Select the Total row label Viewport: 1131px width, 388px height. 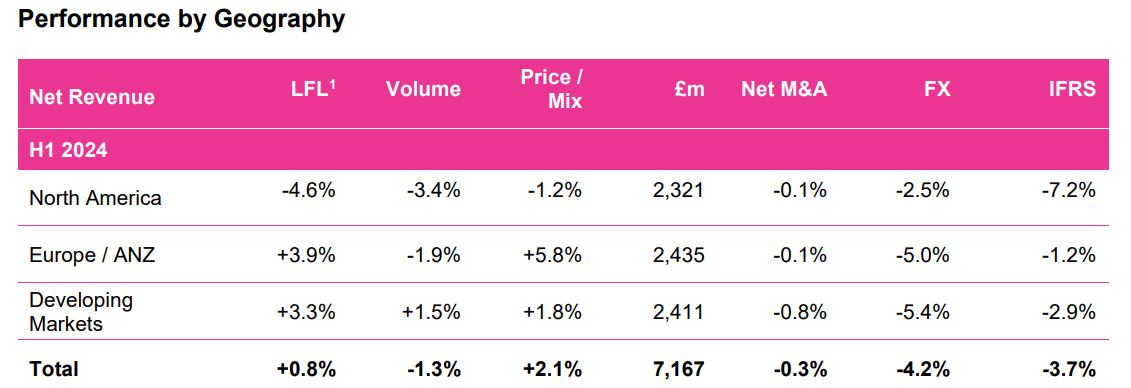53,369
